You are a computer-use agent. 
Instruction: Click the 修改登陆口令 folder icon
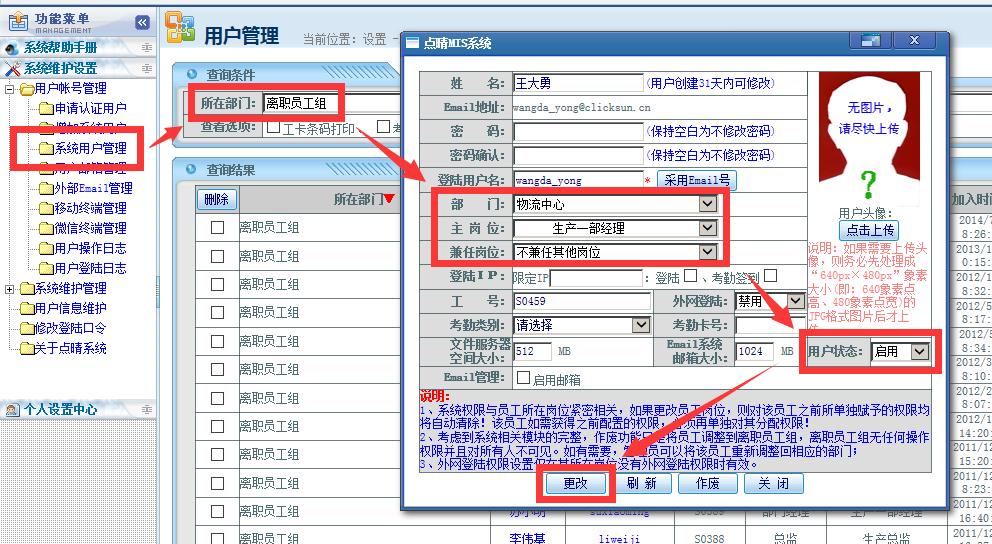point(27,329)
